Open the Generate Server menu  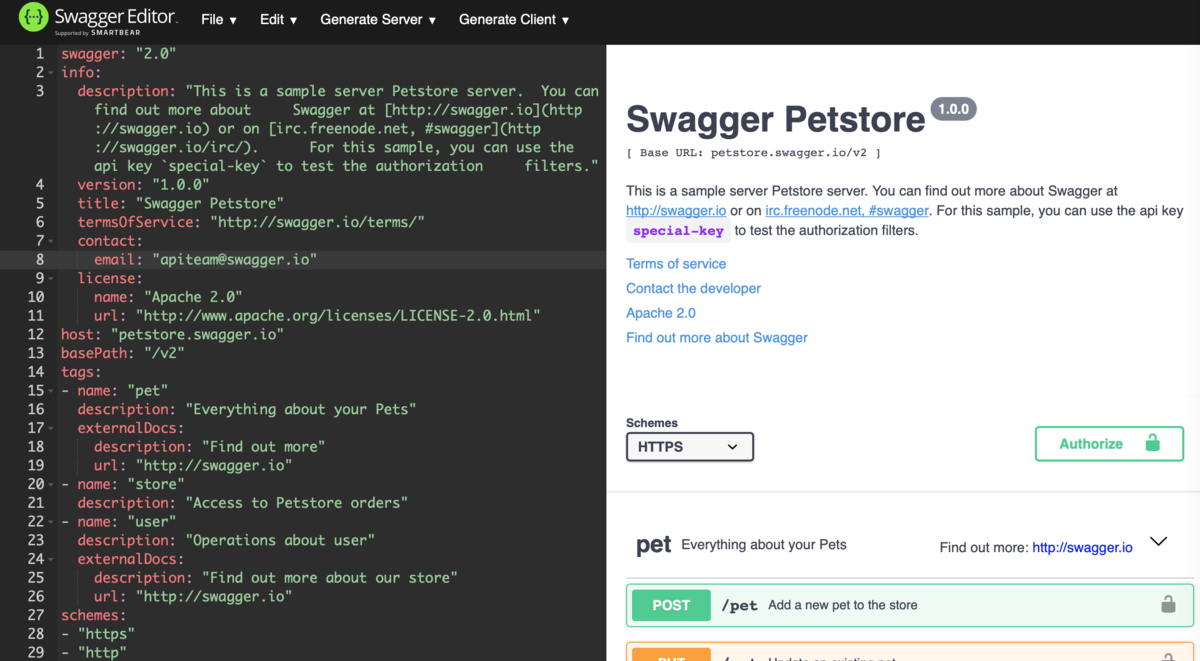point(378,19)
